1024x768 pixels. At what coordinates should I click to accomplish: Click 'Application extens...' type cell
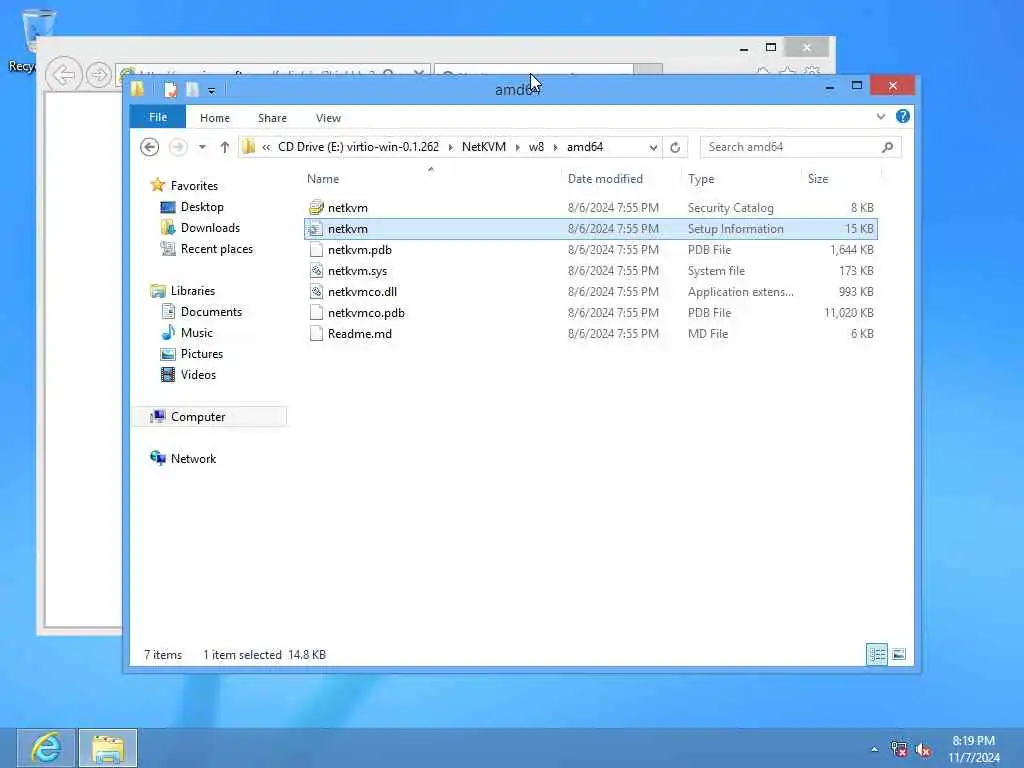(741, 291)
